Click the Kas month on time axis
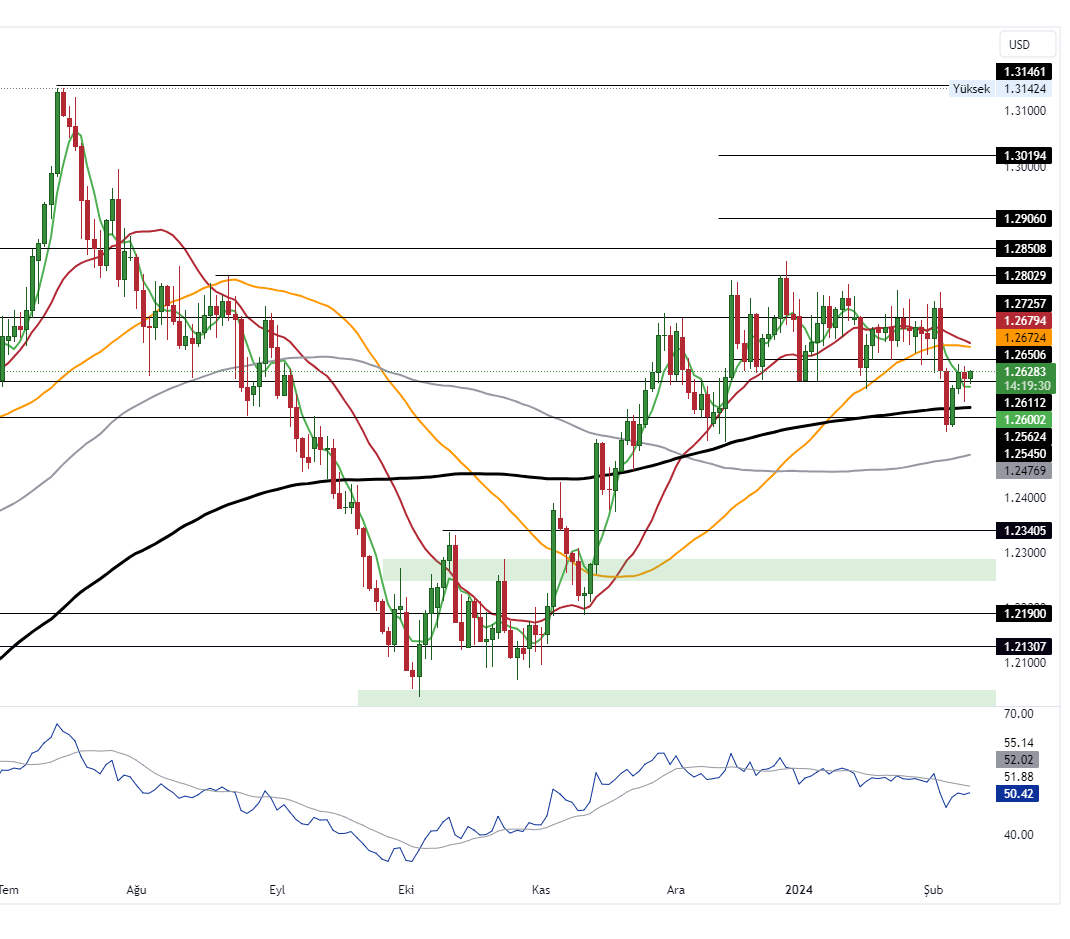The width and height of the screenshot is (1070, 939). point(541,889)
